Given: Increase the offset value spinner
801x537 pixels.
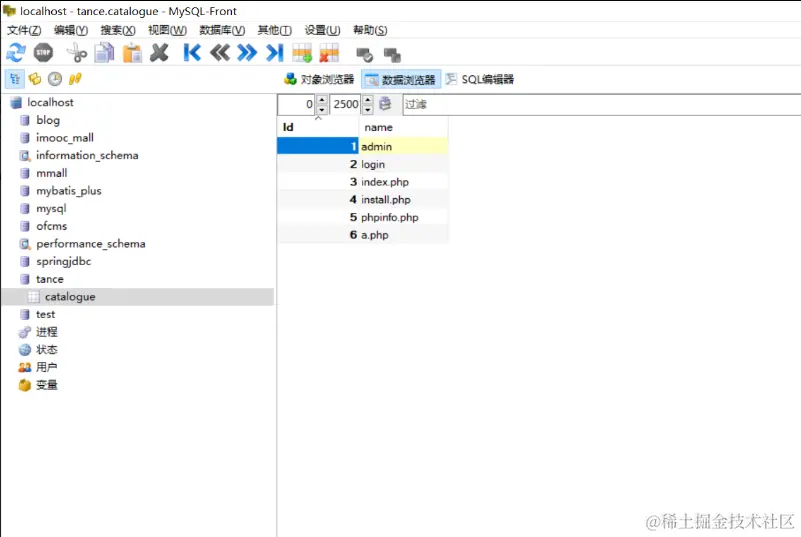Looking at the screenshot, I should pos(322,100).
